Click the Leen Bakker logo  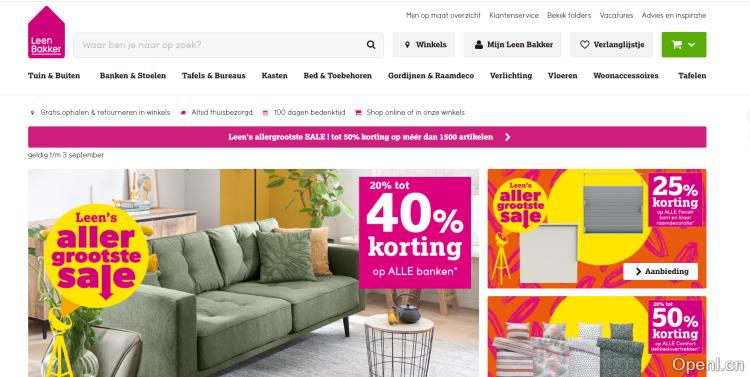46,33
